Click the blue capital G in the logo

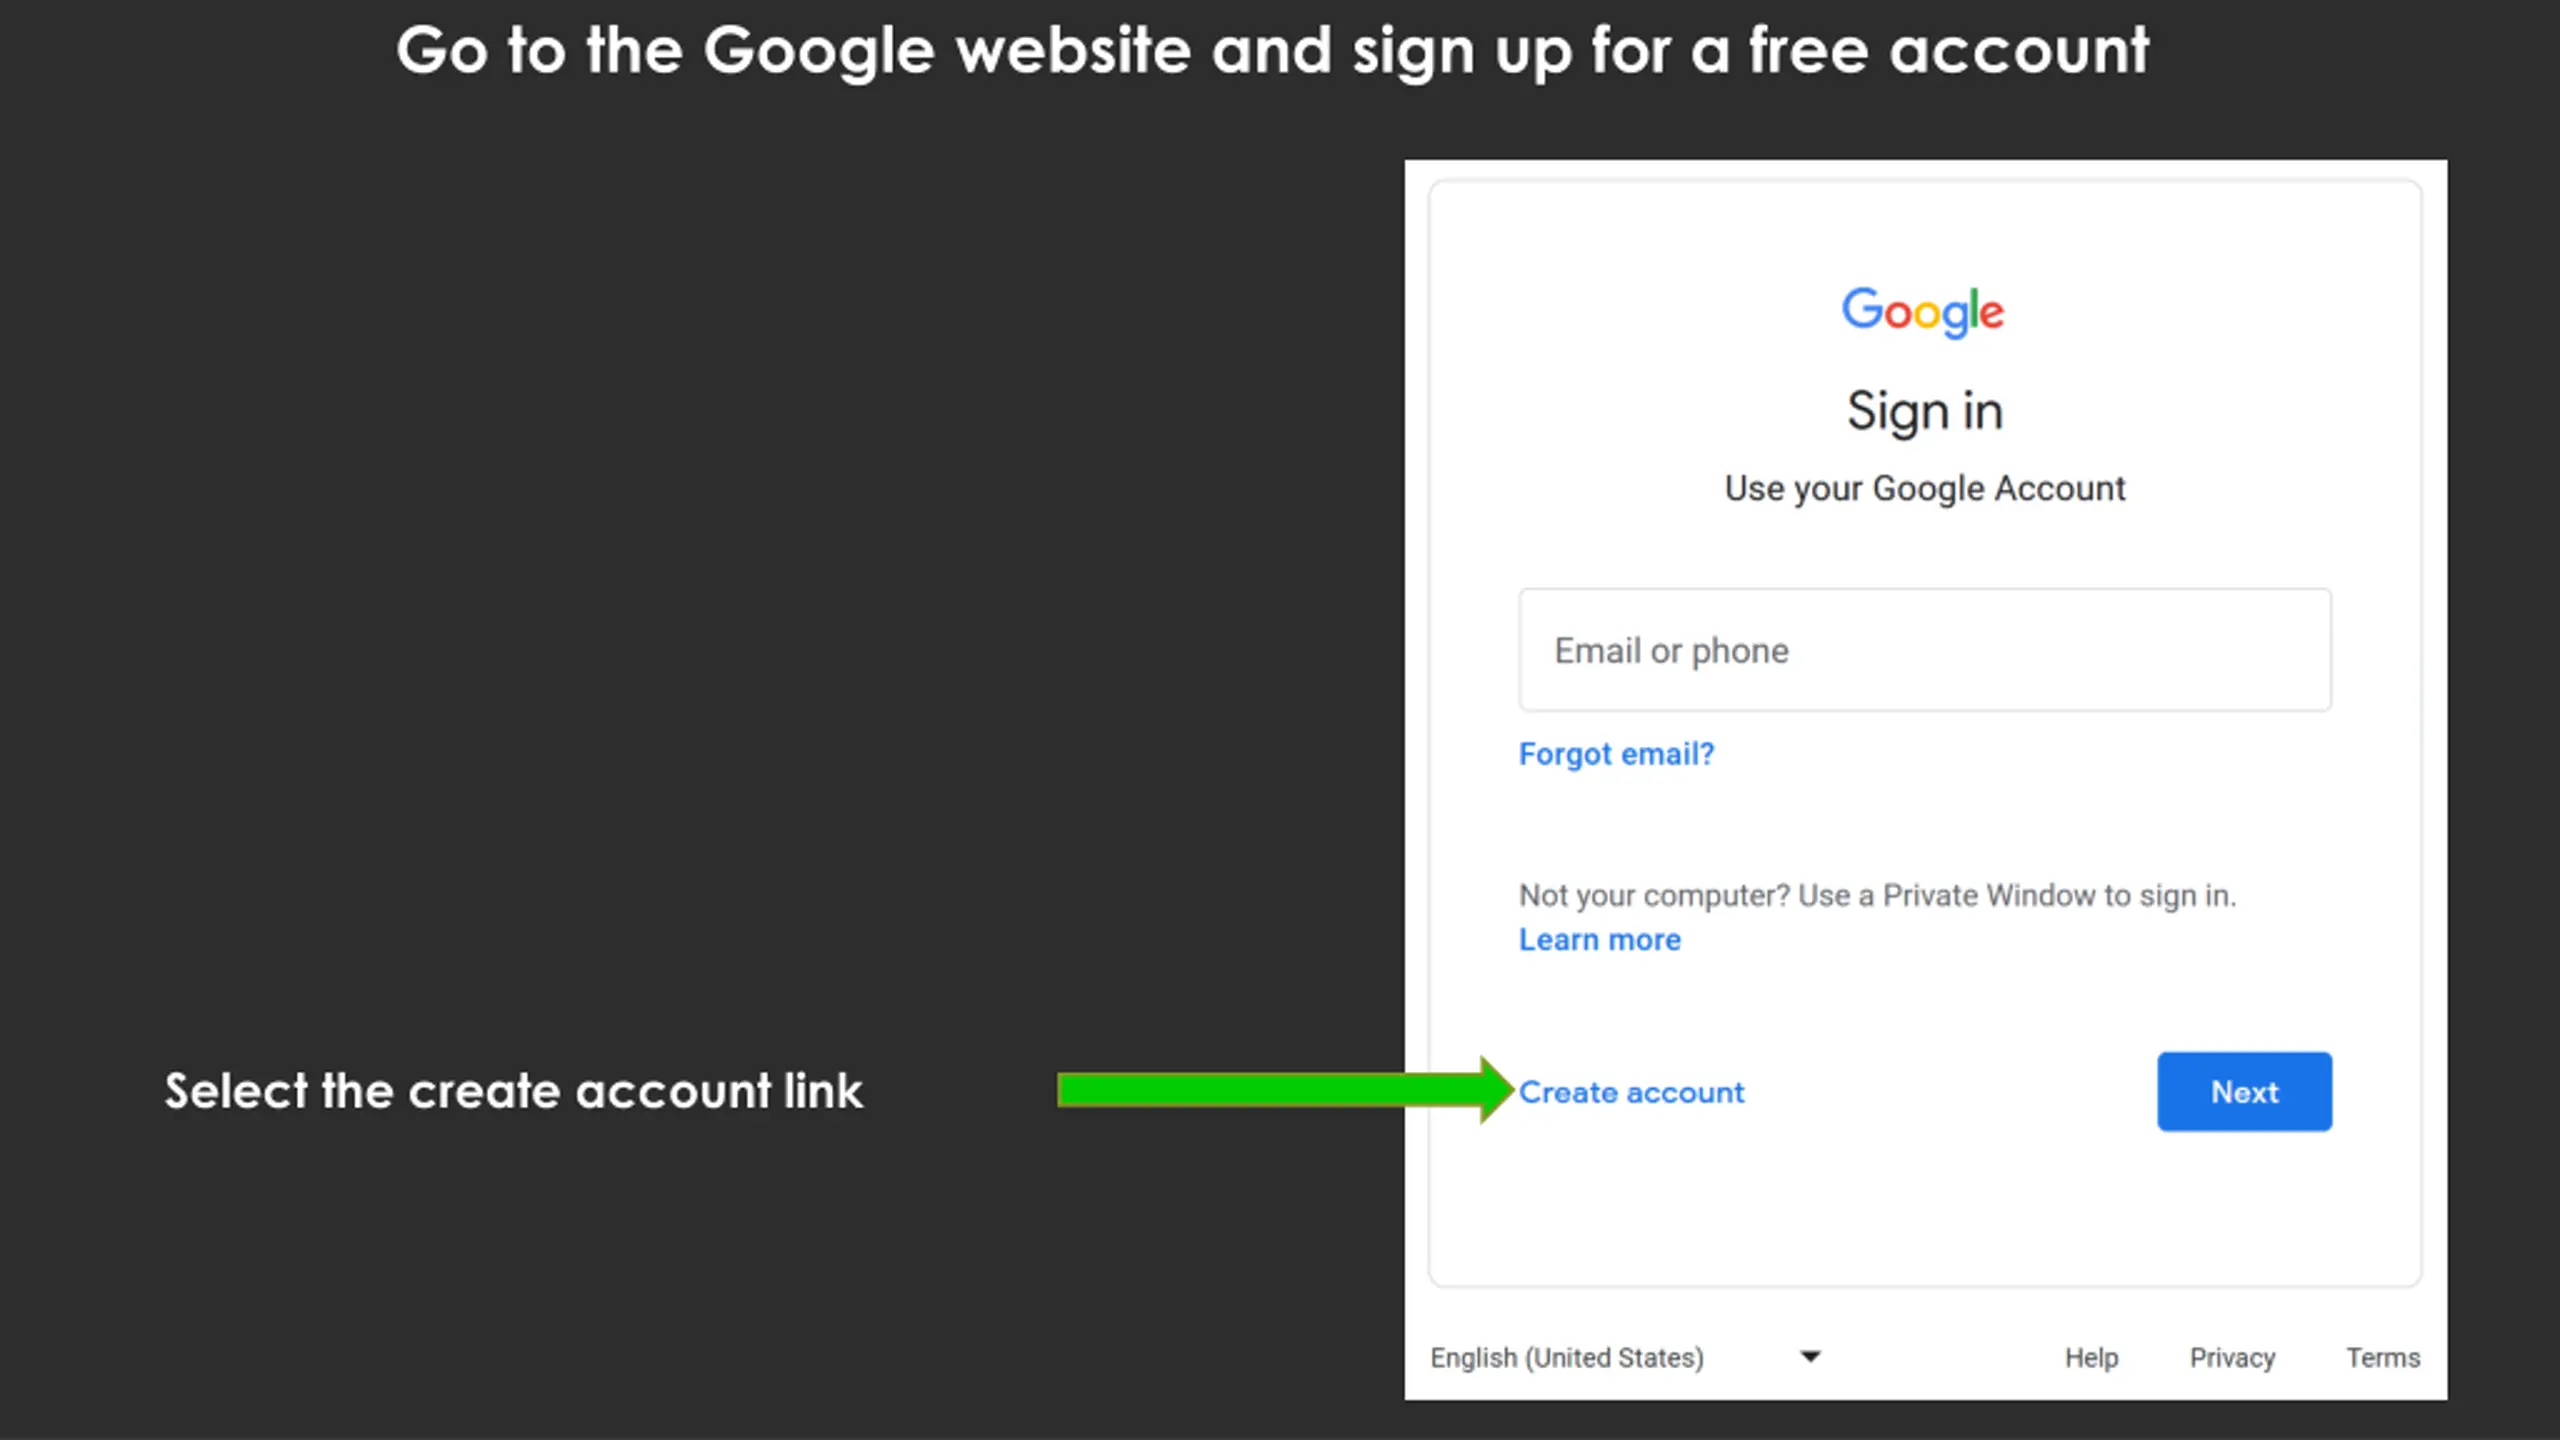(1863, 308)
